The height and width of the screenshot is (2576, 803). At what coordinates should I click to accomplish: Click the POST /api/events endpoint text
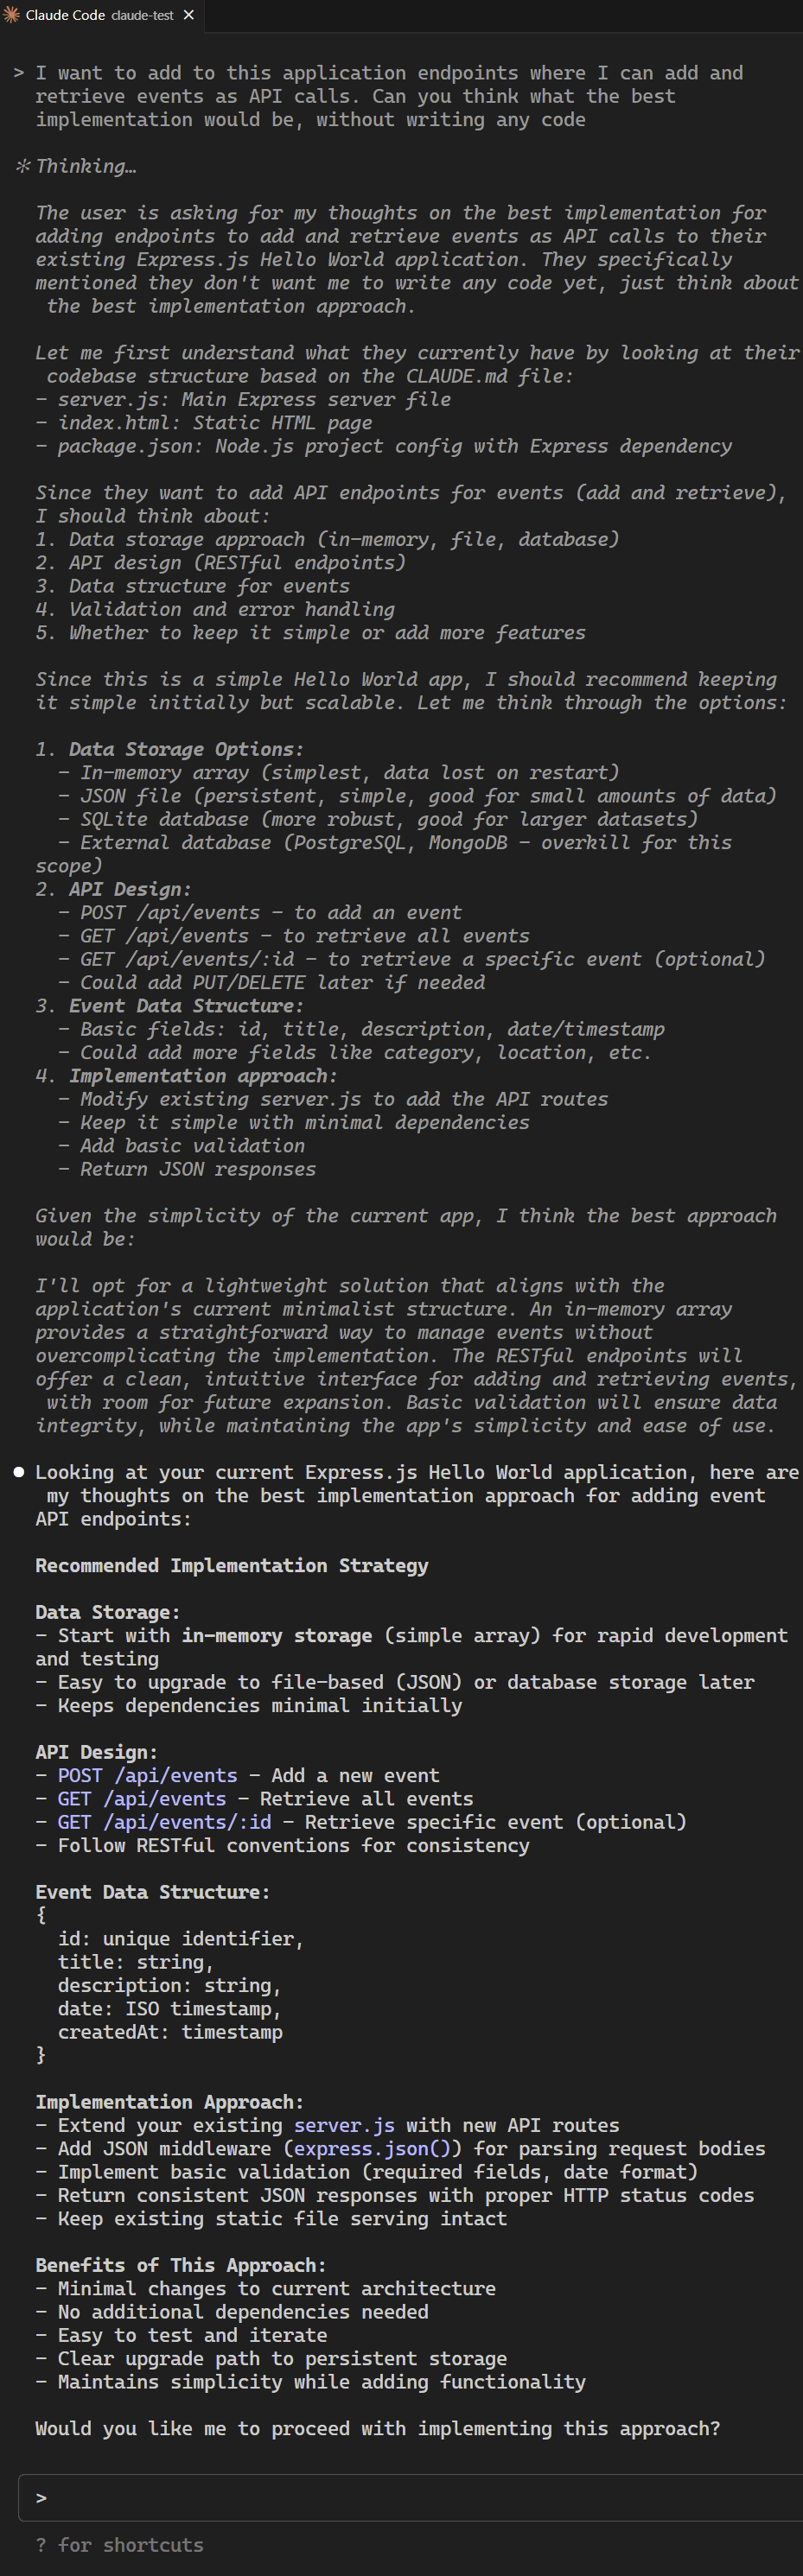[x=147, y=1774]
